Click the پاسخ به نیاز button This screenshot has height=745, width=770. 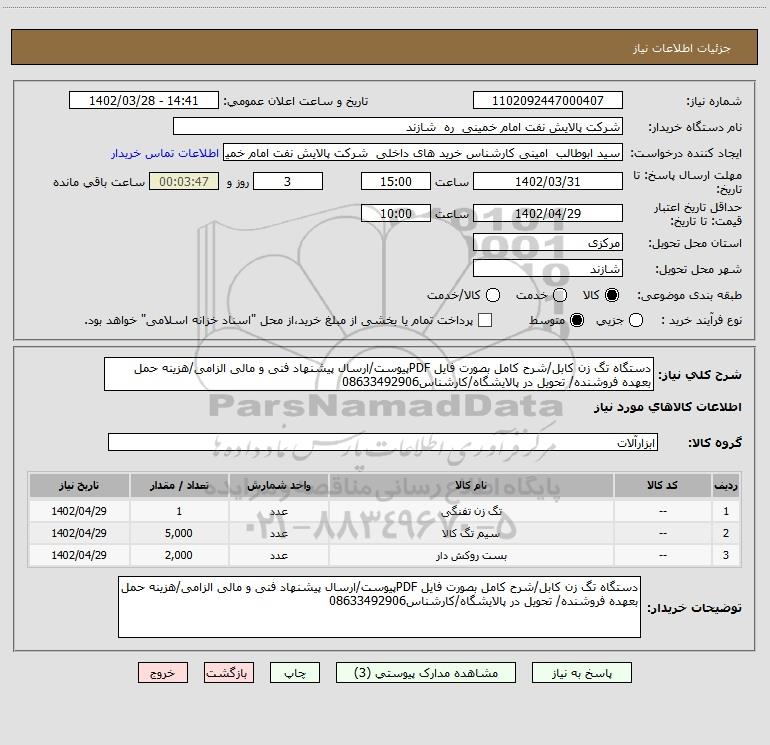[582, 673]
